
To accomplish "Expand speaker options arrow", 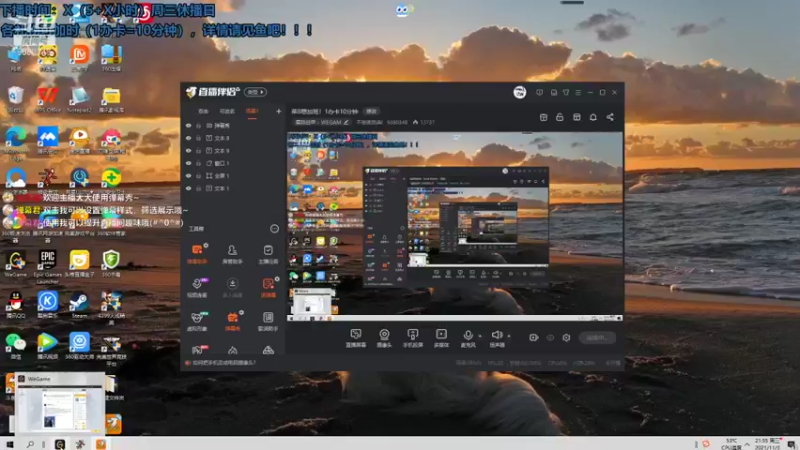I will (509, 336).
